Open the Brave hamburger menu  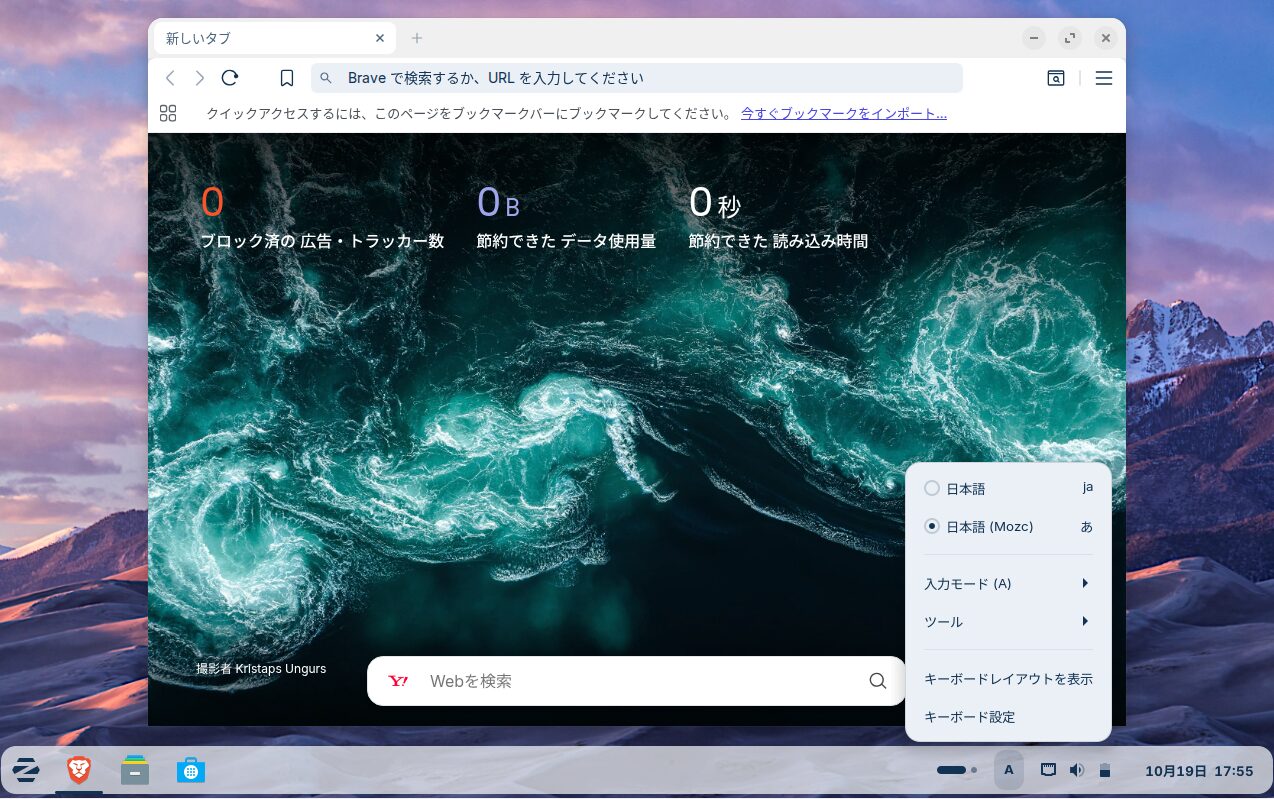[1103, 78]
